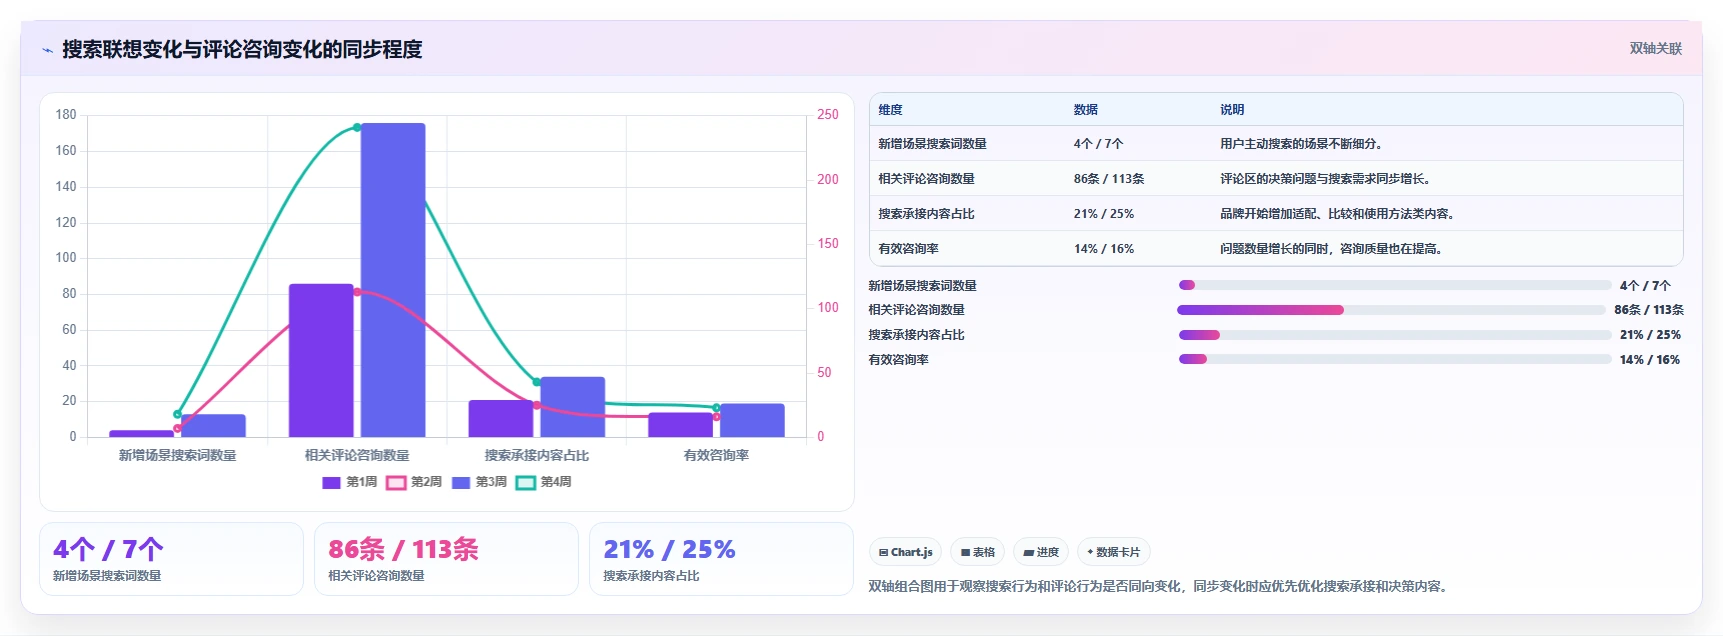Toggle the 第1周 legend series
1723x636 pixels.
(x=349, y=482)
